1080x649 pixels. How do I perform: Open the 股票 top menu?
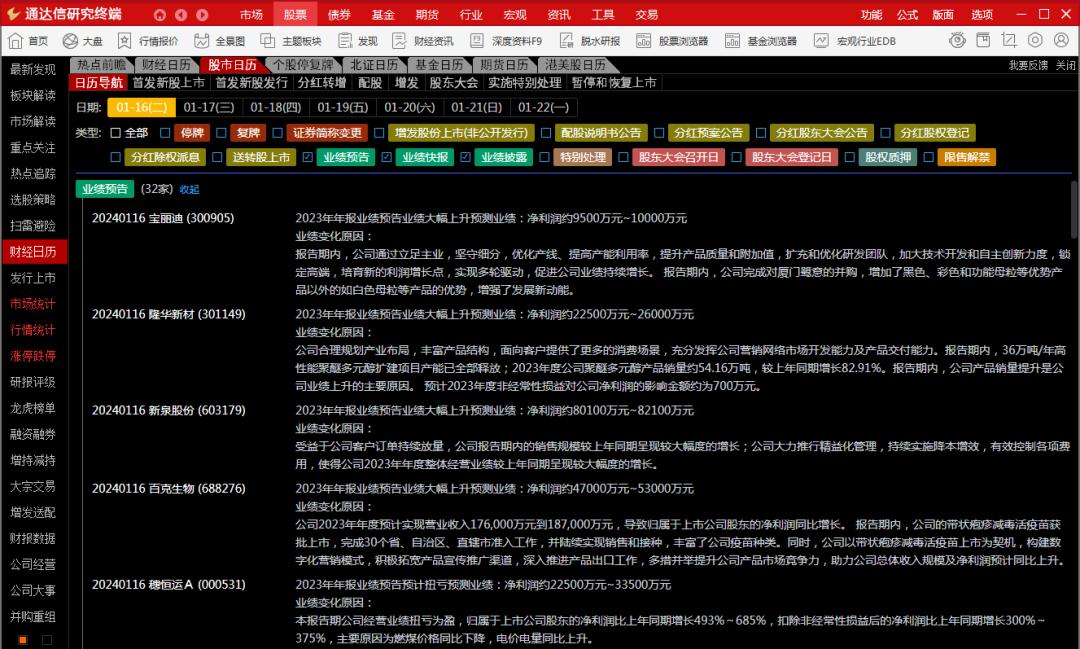click(x=295, y=14)
